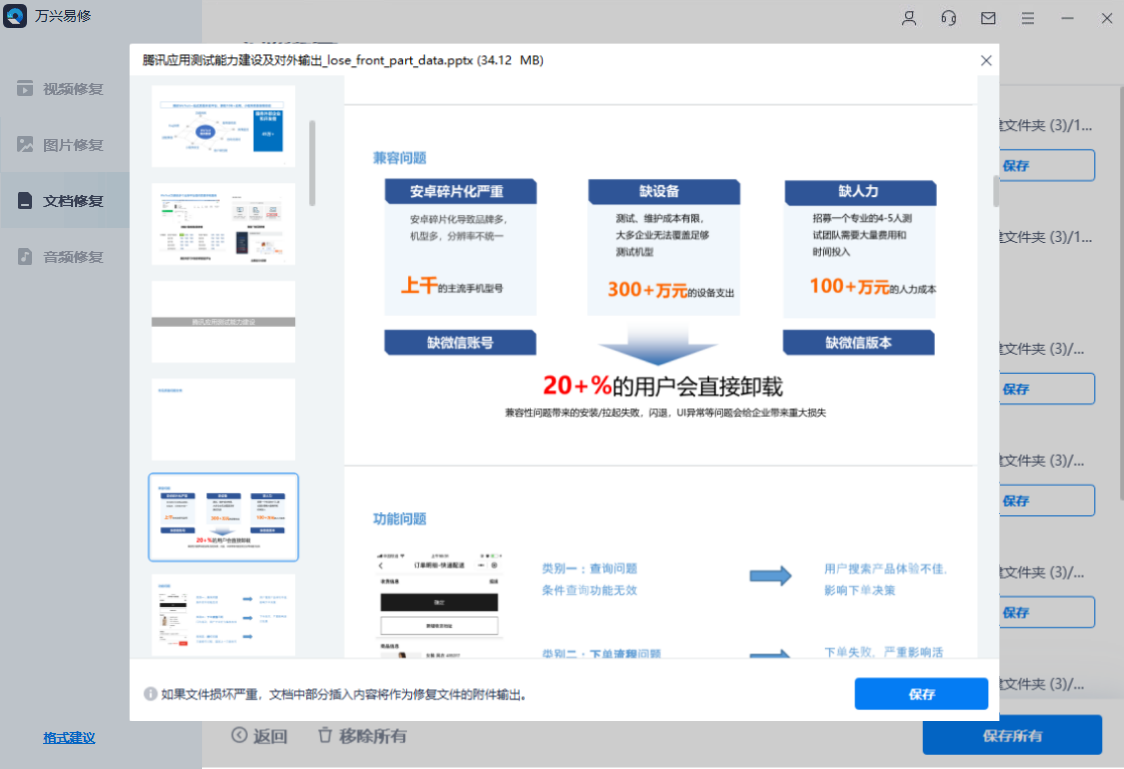Open the customer support headset icon
This screenshot has width=1124, height=769.
click(948, 18)
